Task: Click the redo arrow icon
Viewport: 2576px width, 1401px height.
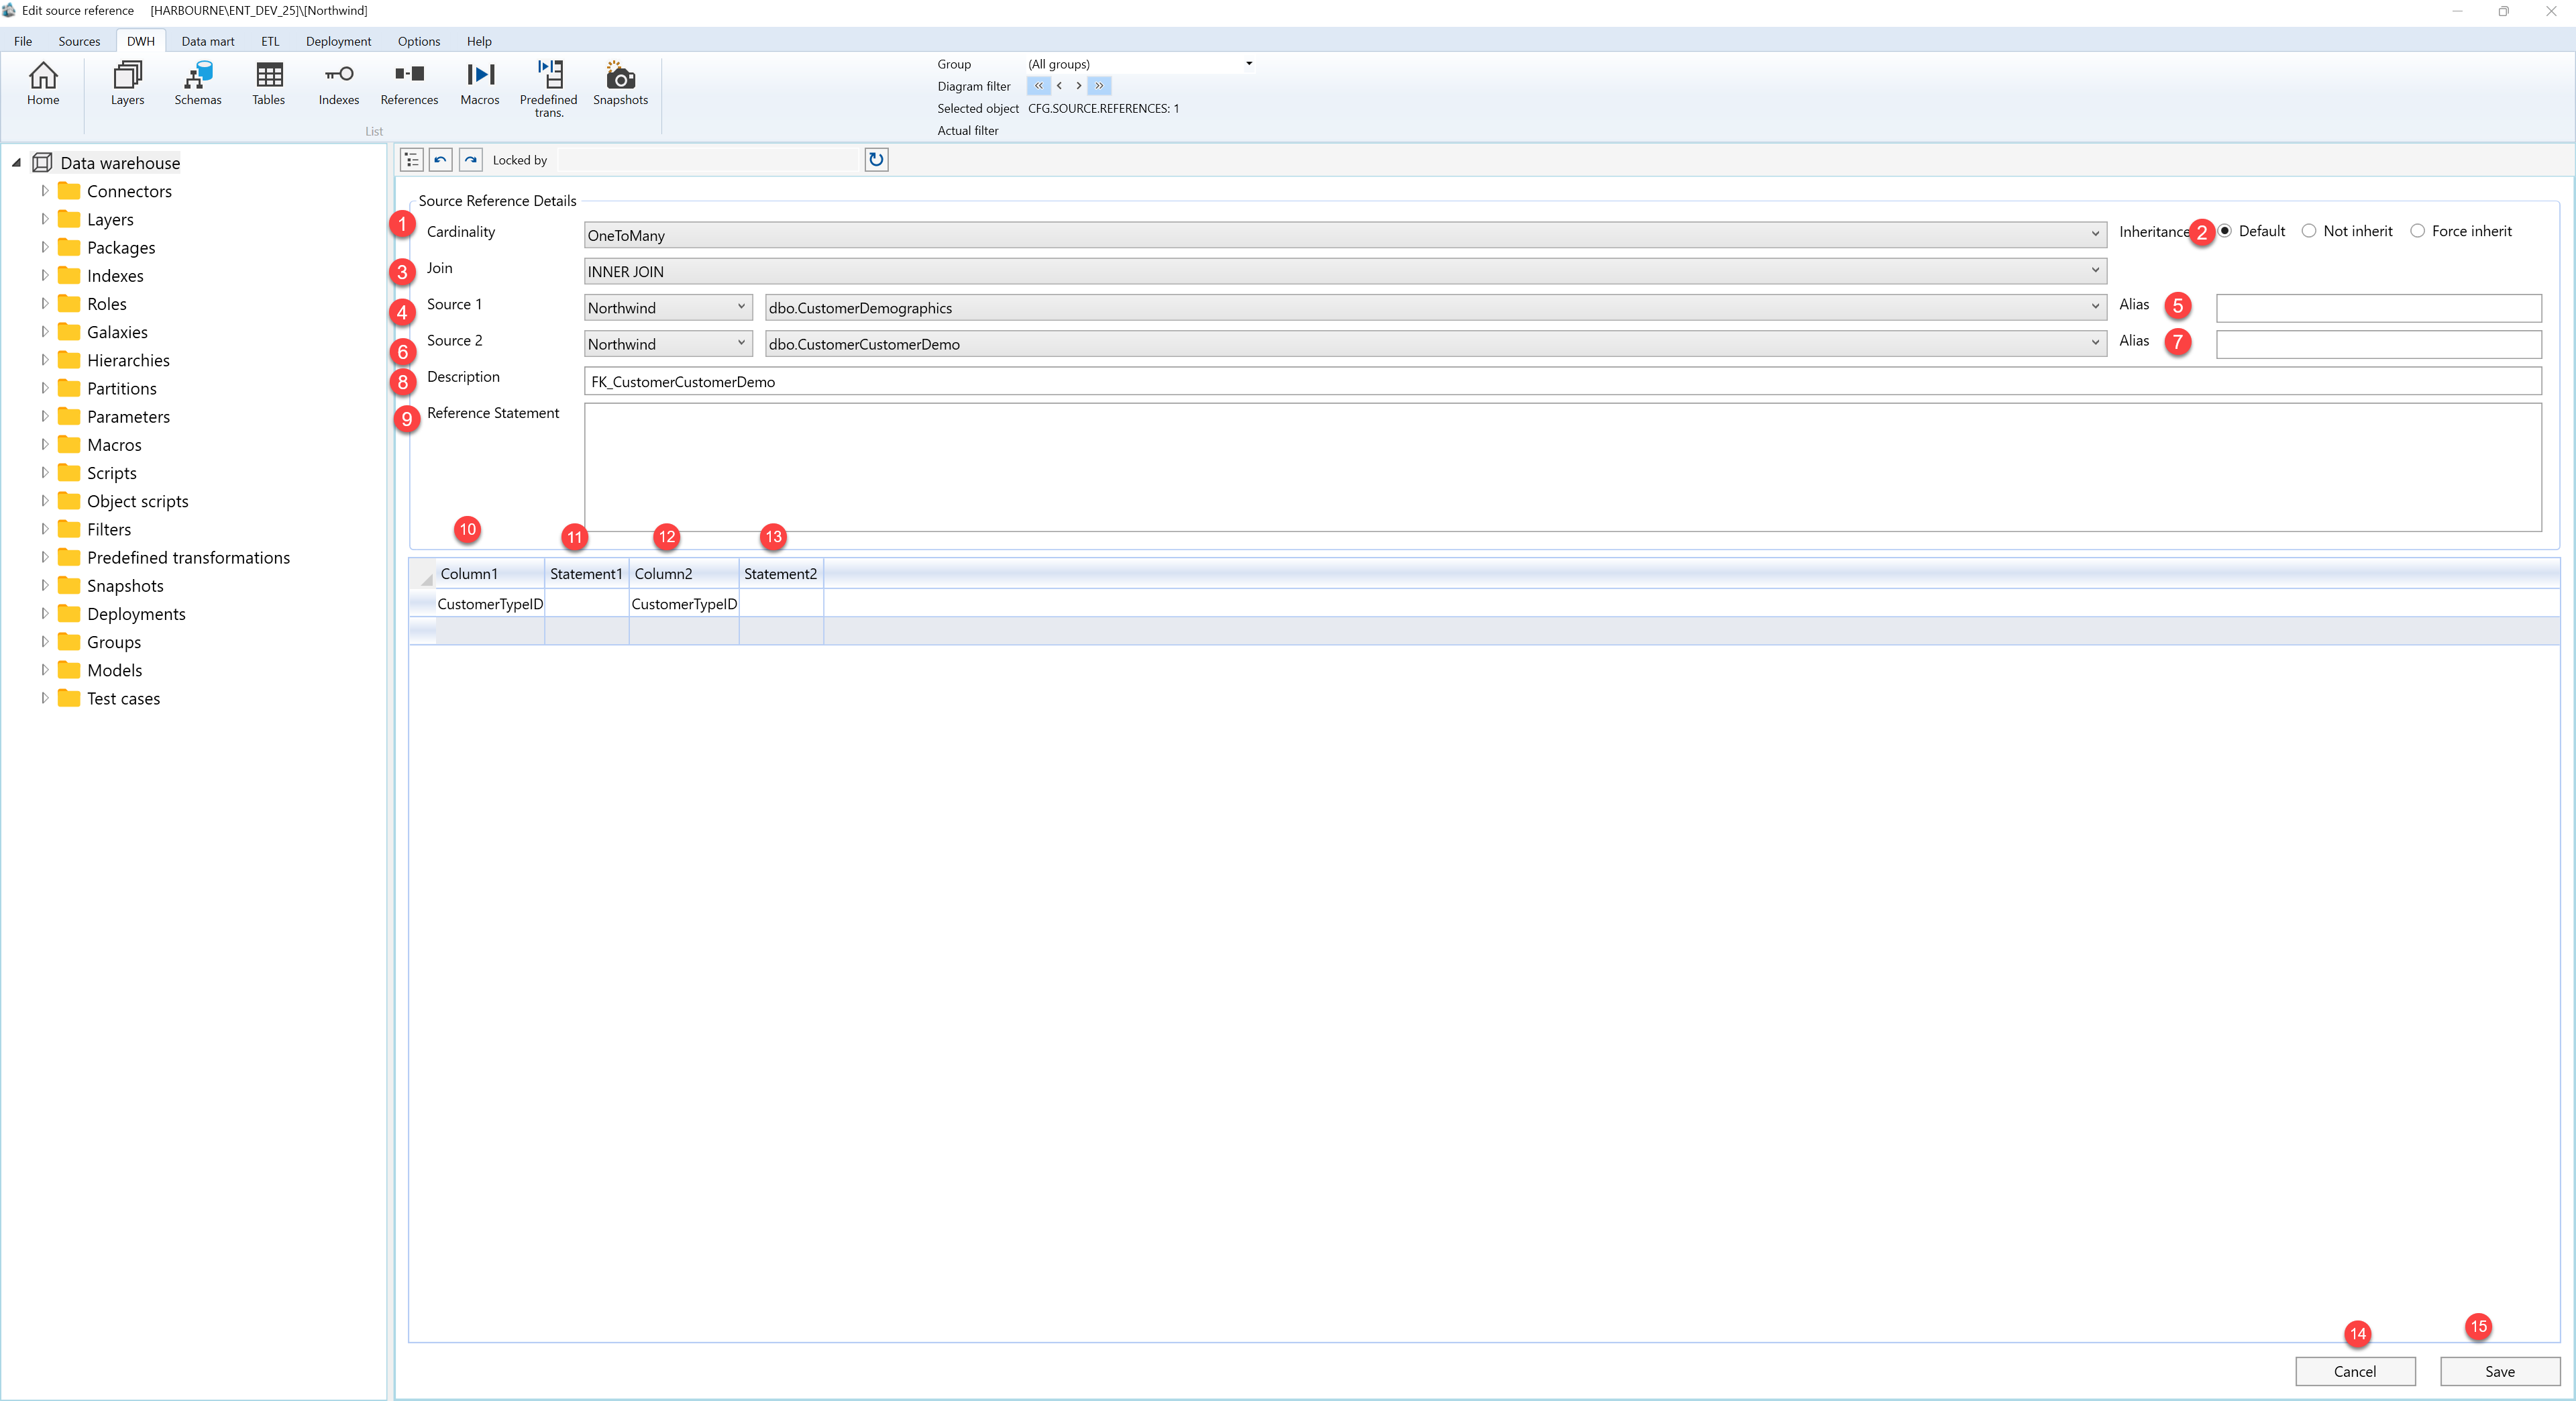Action: [x=471, y=160]
